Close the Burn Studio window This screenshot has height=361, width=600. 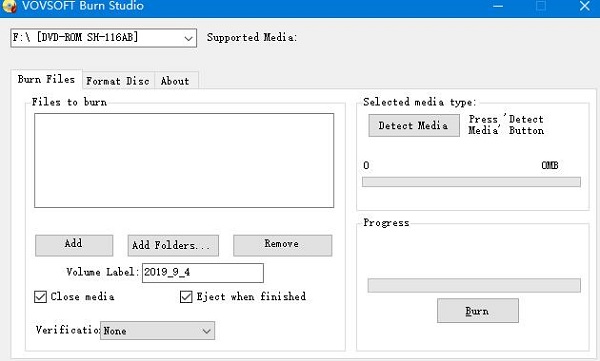[585, 6]
